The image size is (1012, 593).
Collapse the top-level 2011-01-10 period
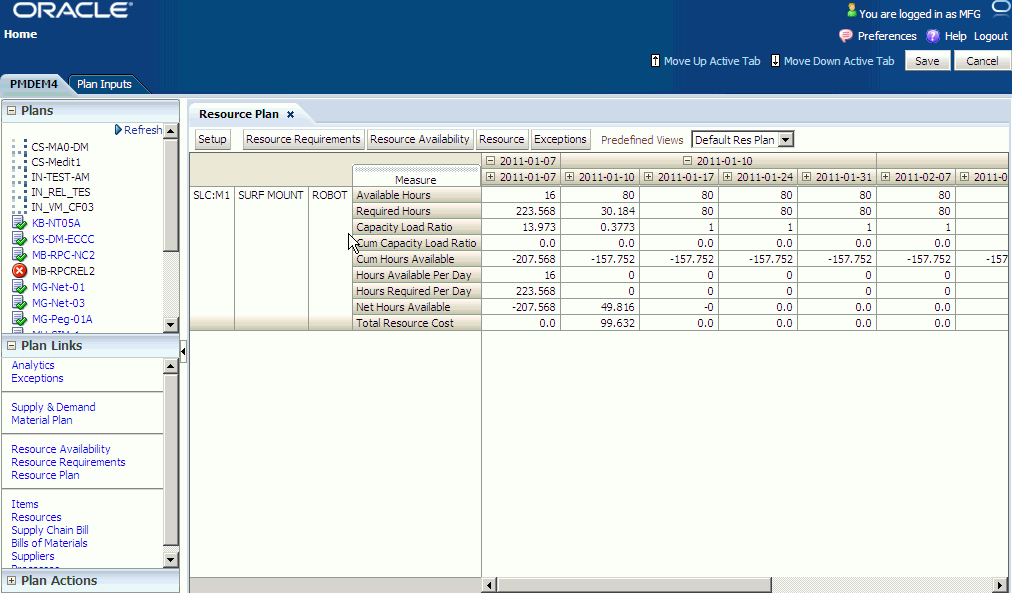687,161
